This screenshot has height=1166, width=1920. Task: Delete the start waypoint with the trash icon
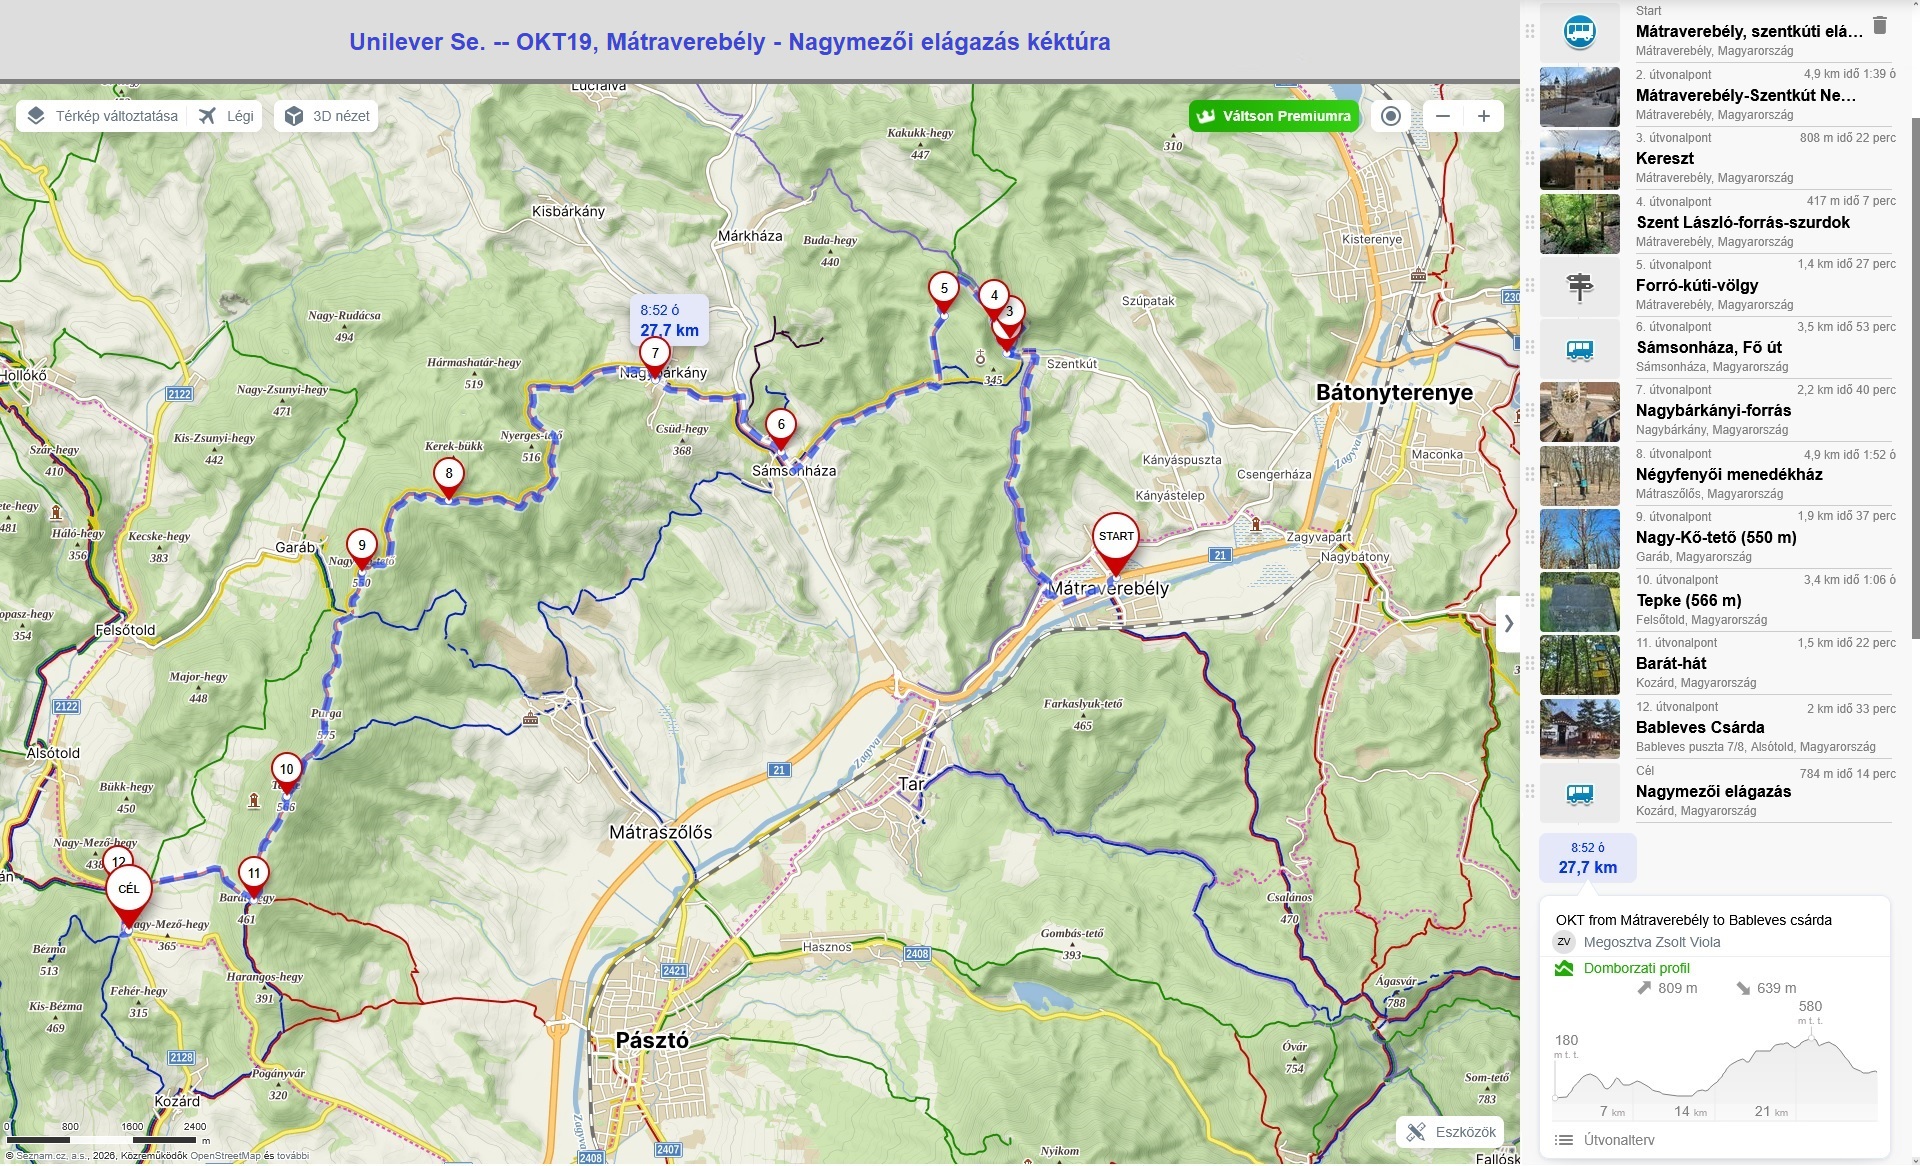[1880, 26]
